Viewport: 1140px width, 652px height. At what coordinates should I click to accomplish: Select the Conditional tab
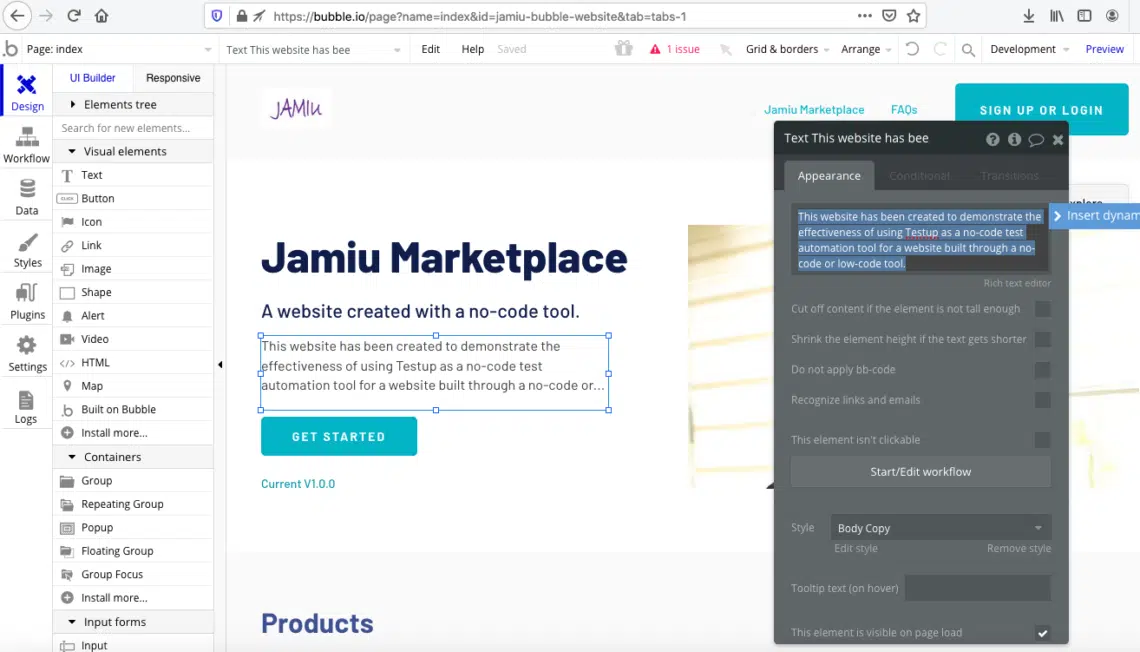[919, 176]
